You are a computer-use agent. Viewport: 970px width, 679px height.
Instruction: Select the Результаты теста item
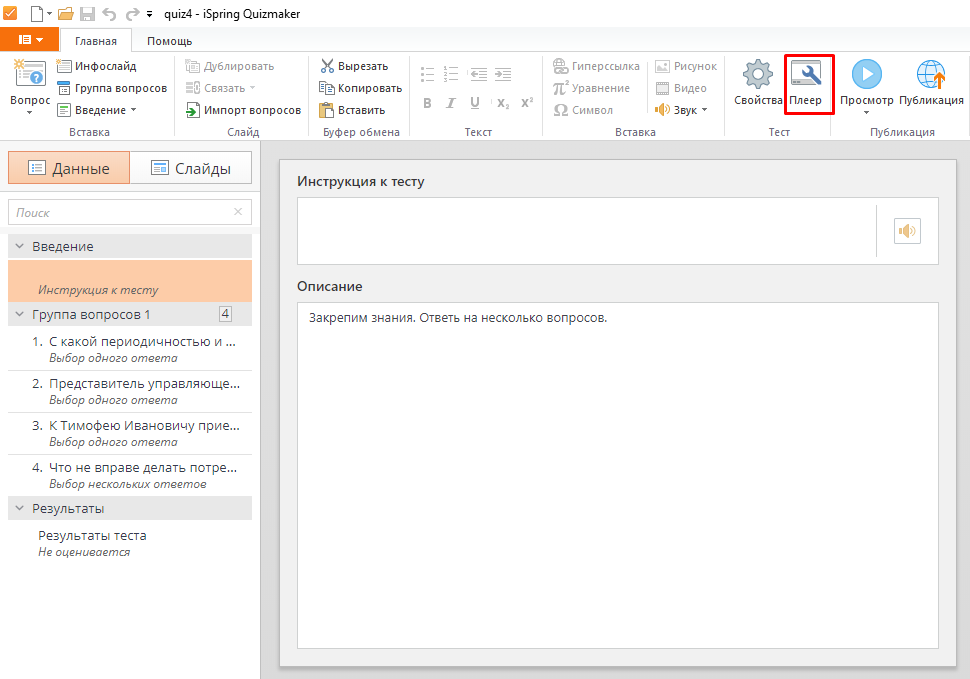point(130,543)
